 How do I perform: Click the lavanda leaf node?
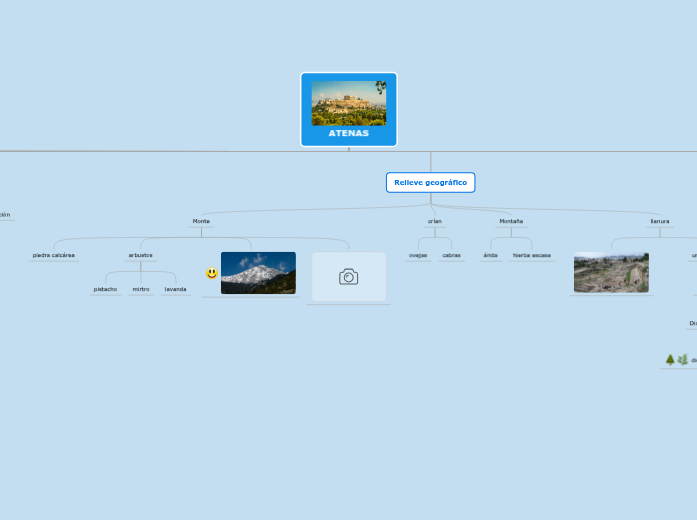(x=175, y=289)
